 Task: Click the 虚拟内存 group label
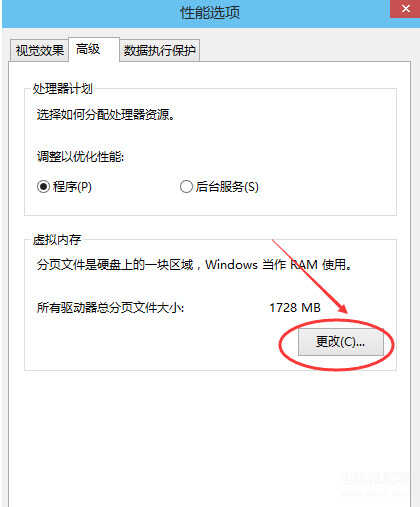[57, 239]
